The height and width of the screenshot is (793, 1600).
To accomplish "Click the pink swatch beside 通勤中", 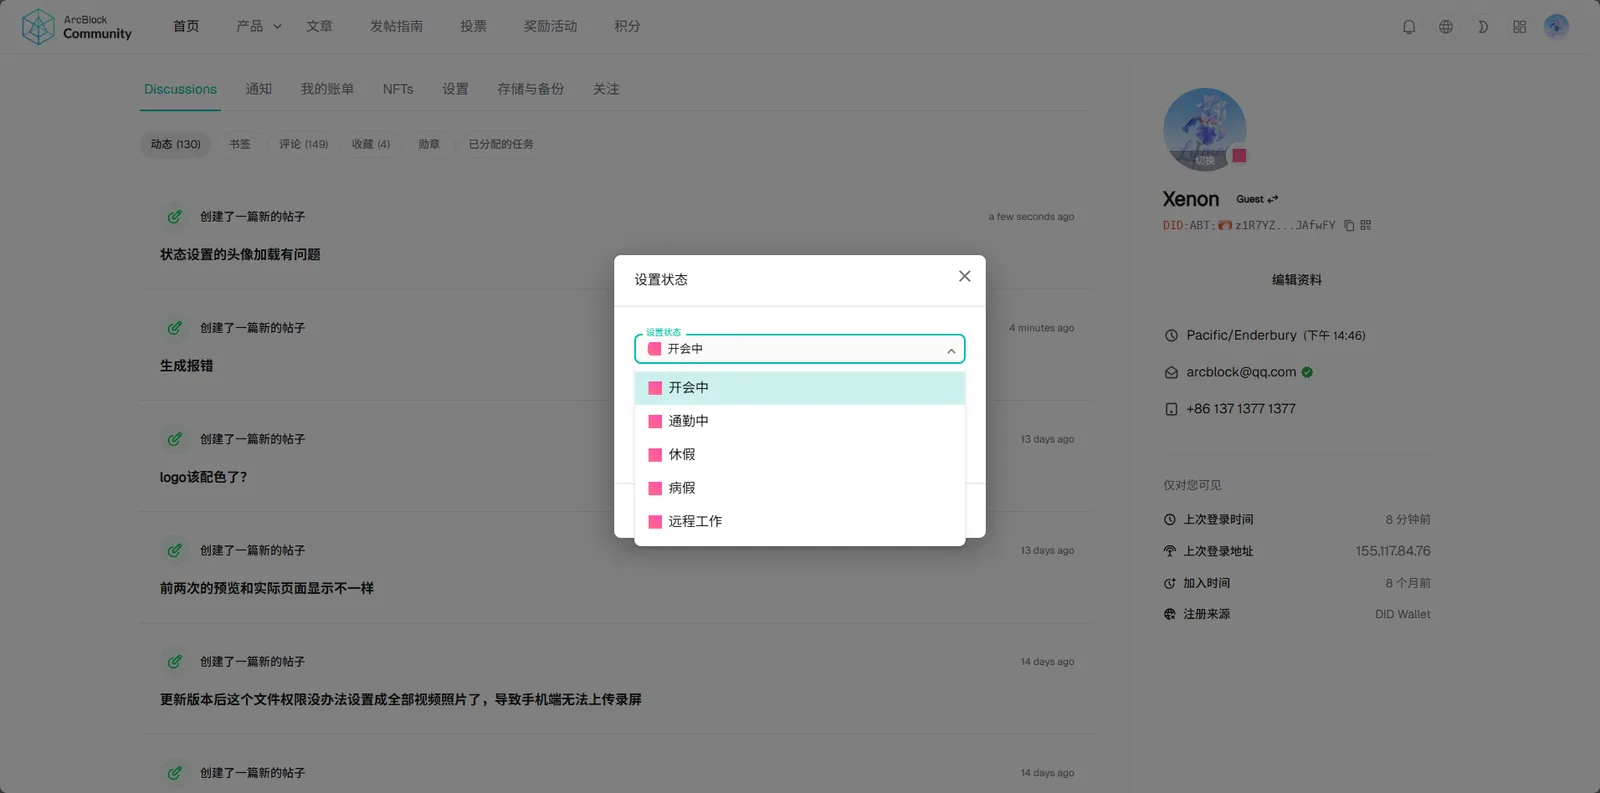I will pos(655,422).
